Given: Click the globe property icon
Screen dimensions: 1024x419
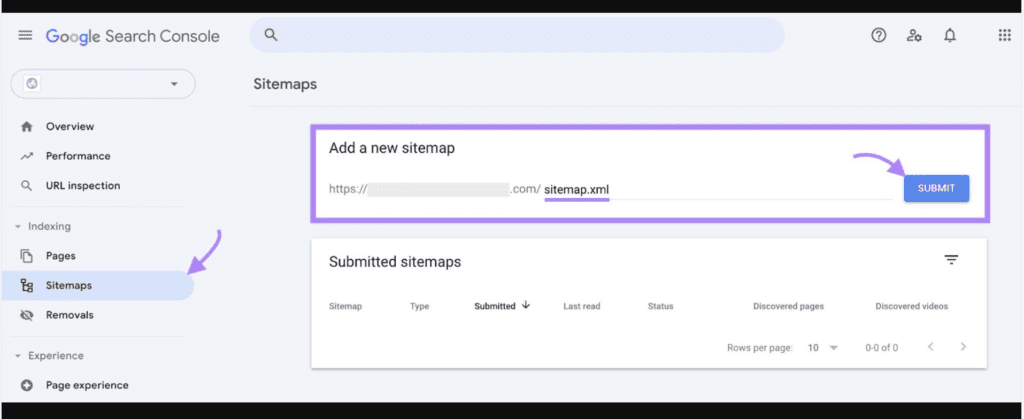Looking at the screenshot, I should tap(31, 84).
